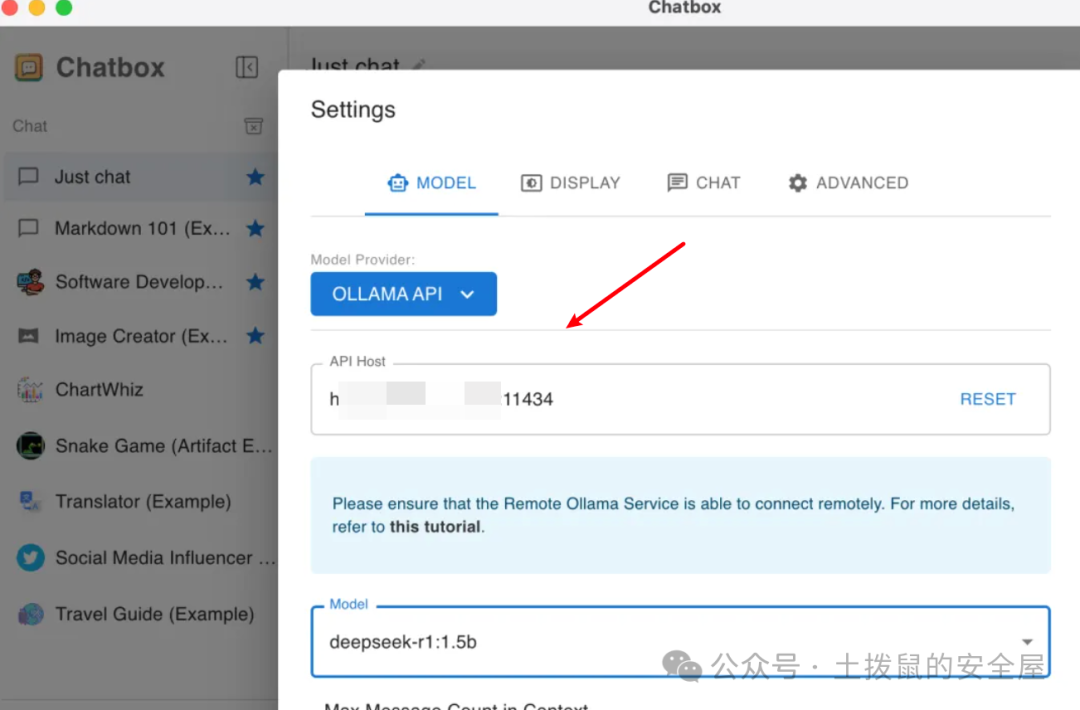Screen dimensions: 1080x710
Task: Open the Software Developer conversation
Action: click(140, 282)
